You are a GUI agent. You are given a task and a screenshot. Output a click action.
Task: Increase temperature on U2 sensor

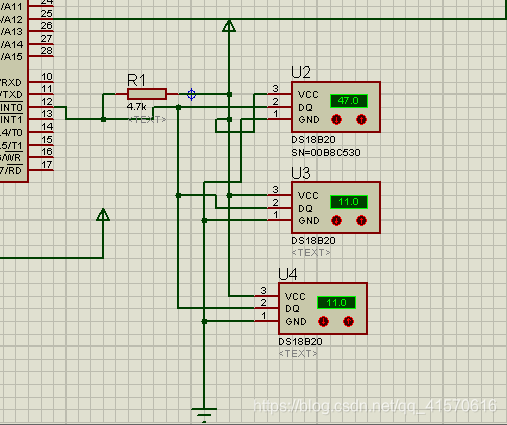(361, 120)
